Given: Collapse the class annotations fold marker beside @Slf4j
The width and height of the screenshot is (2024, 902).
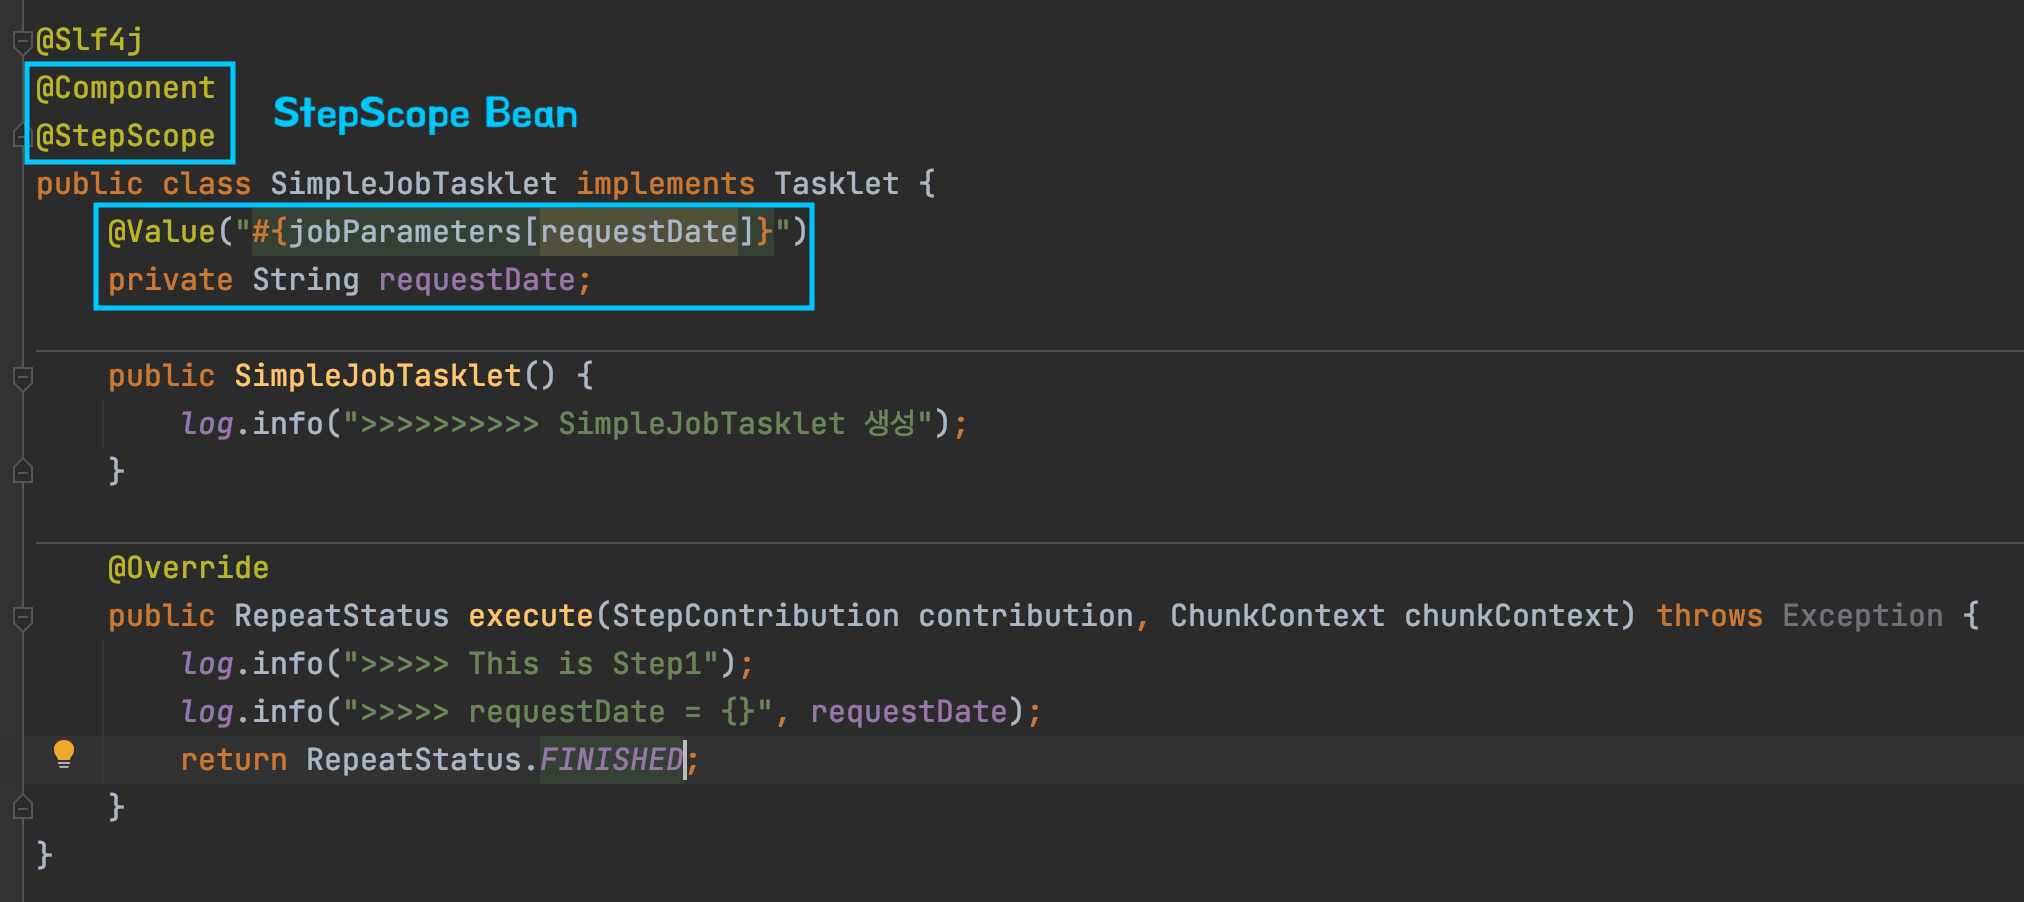Looking at the screenshot, I should click(x=22, y=41).
